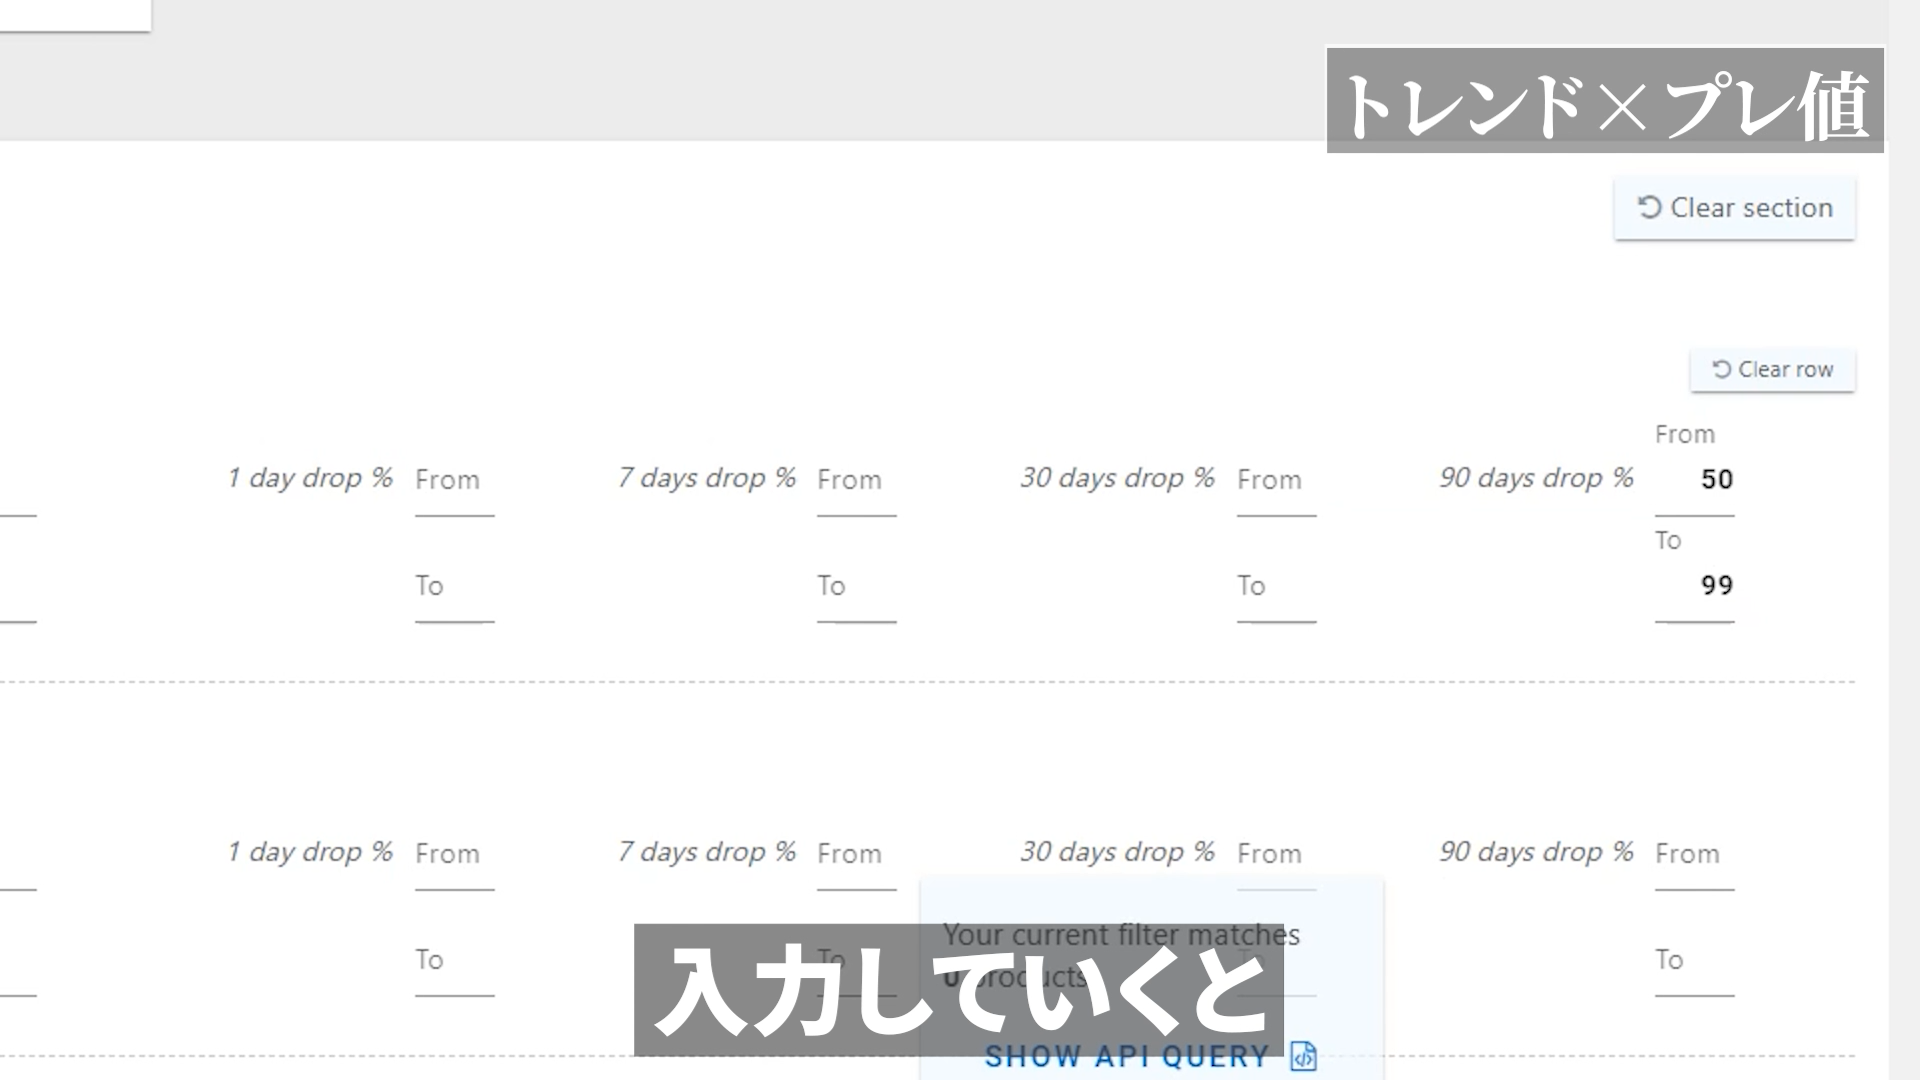
Task: Click the Clear section button
Action: [1734, 208]
